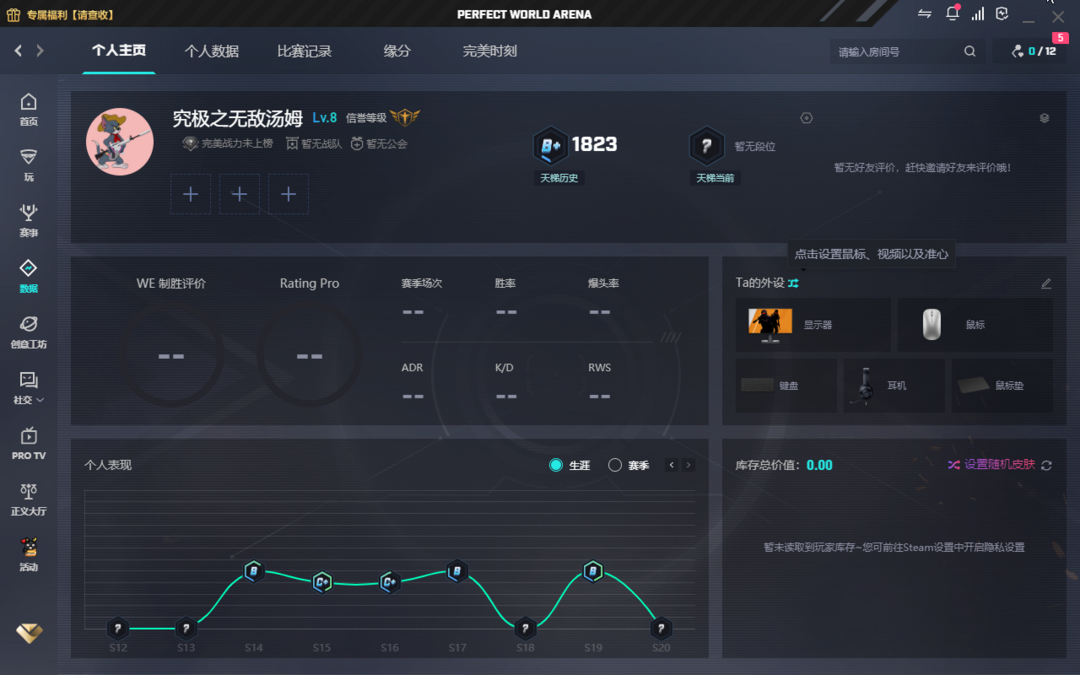Go to the previous season page arrow

pyautogui.click(x=672, y=465)
